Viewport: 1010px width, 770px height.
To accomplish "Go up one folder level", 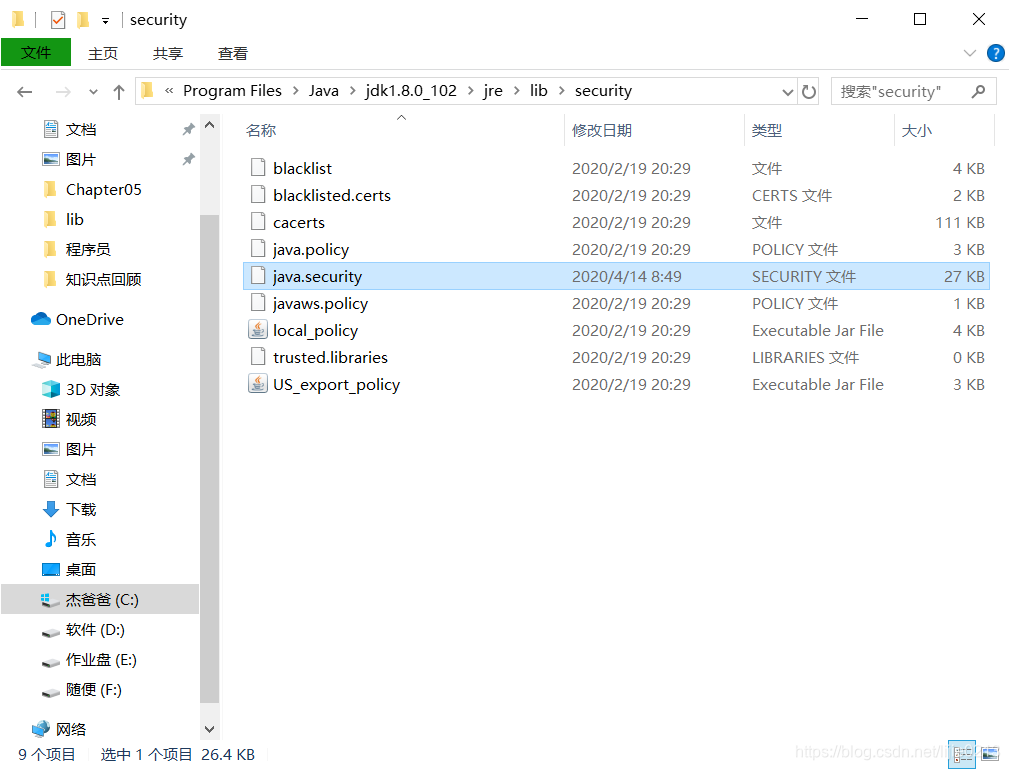I will (x=119, y=91).
